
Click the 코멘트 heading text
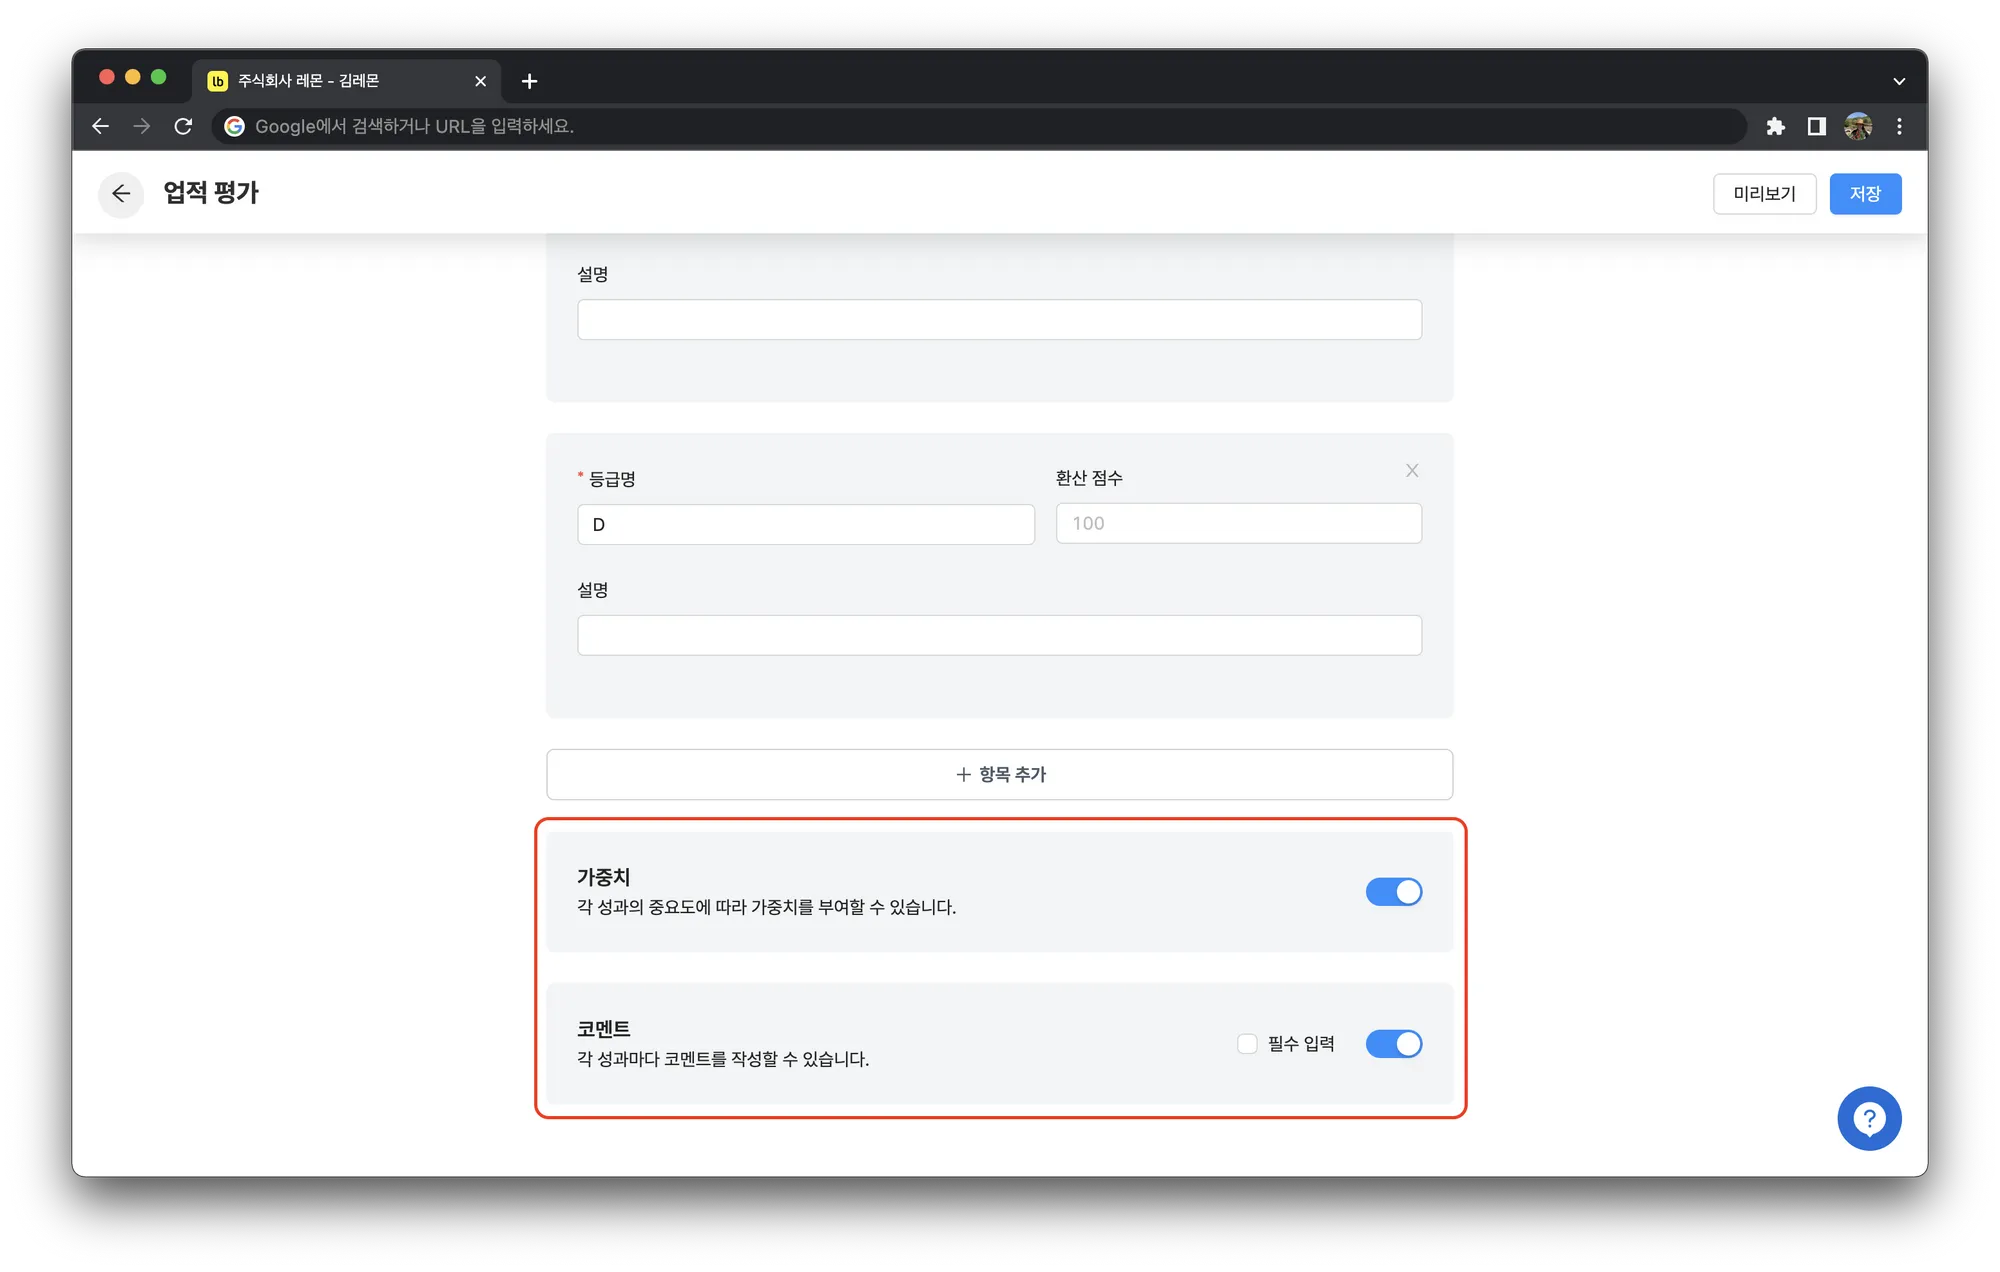[603, 1029]
